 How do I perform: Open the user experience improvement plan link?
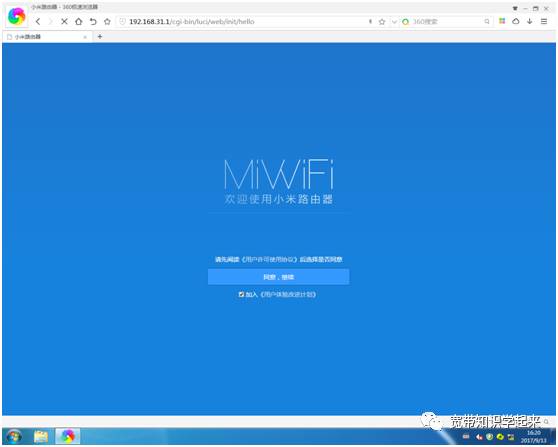(x=288, y=295)
